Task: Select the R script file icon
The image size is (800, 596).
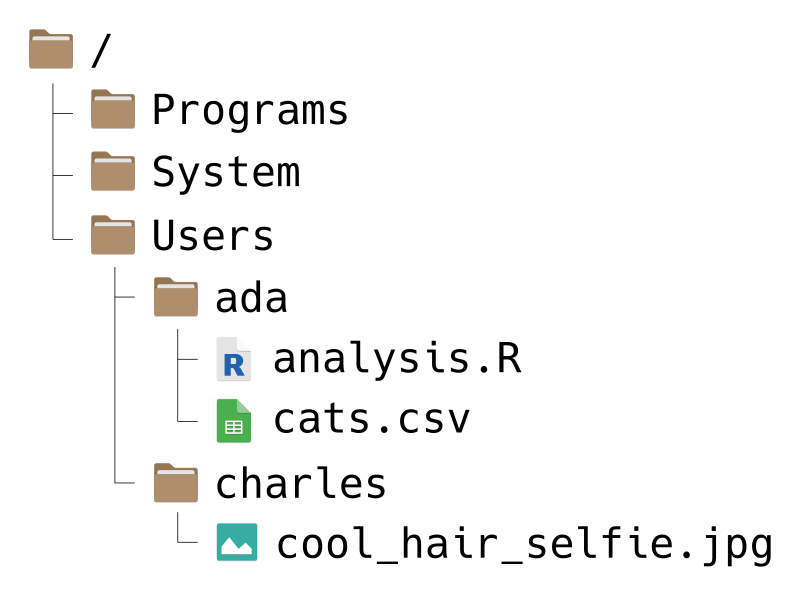Action: (x=234, y=360)
